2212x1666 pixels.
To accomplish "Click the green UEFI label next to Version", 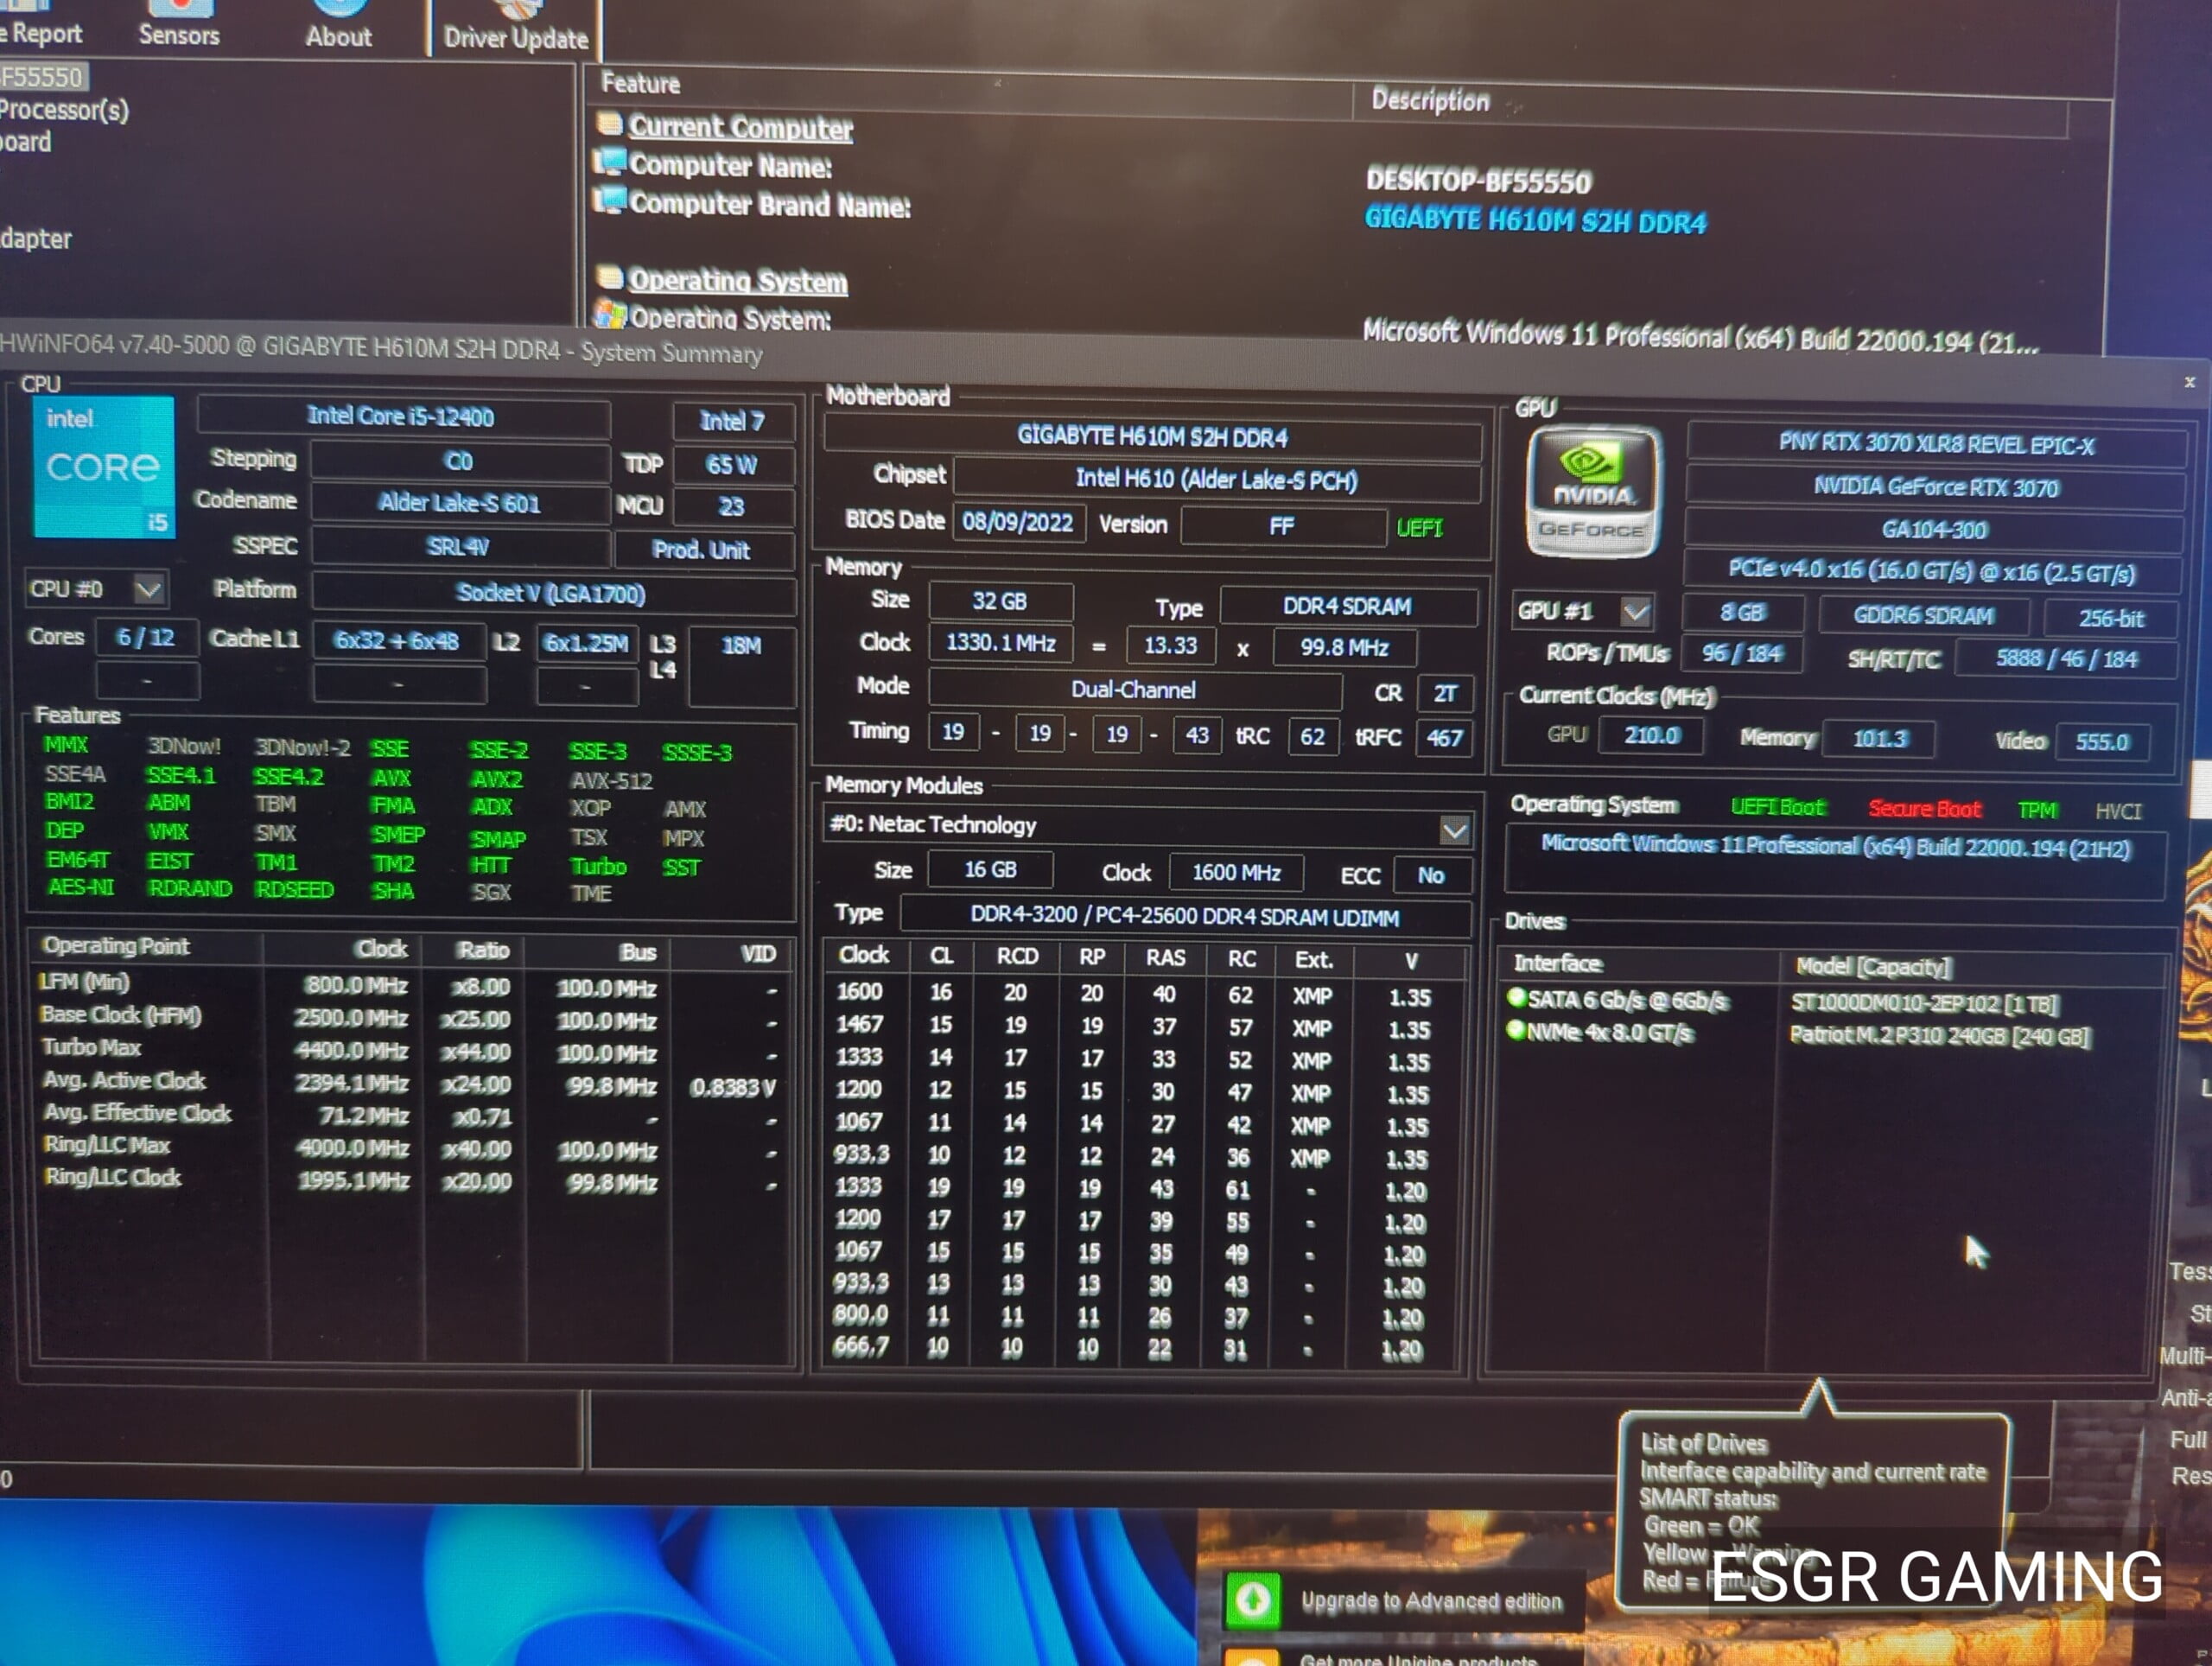I will click(x=1419, y=527).
